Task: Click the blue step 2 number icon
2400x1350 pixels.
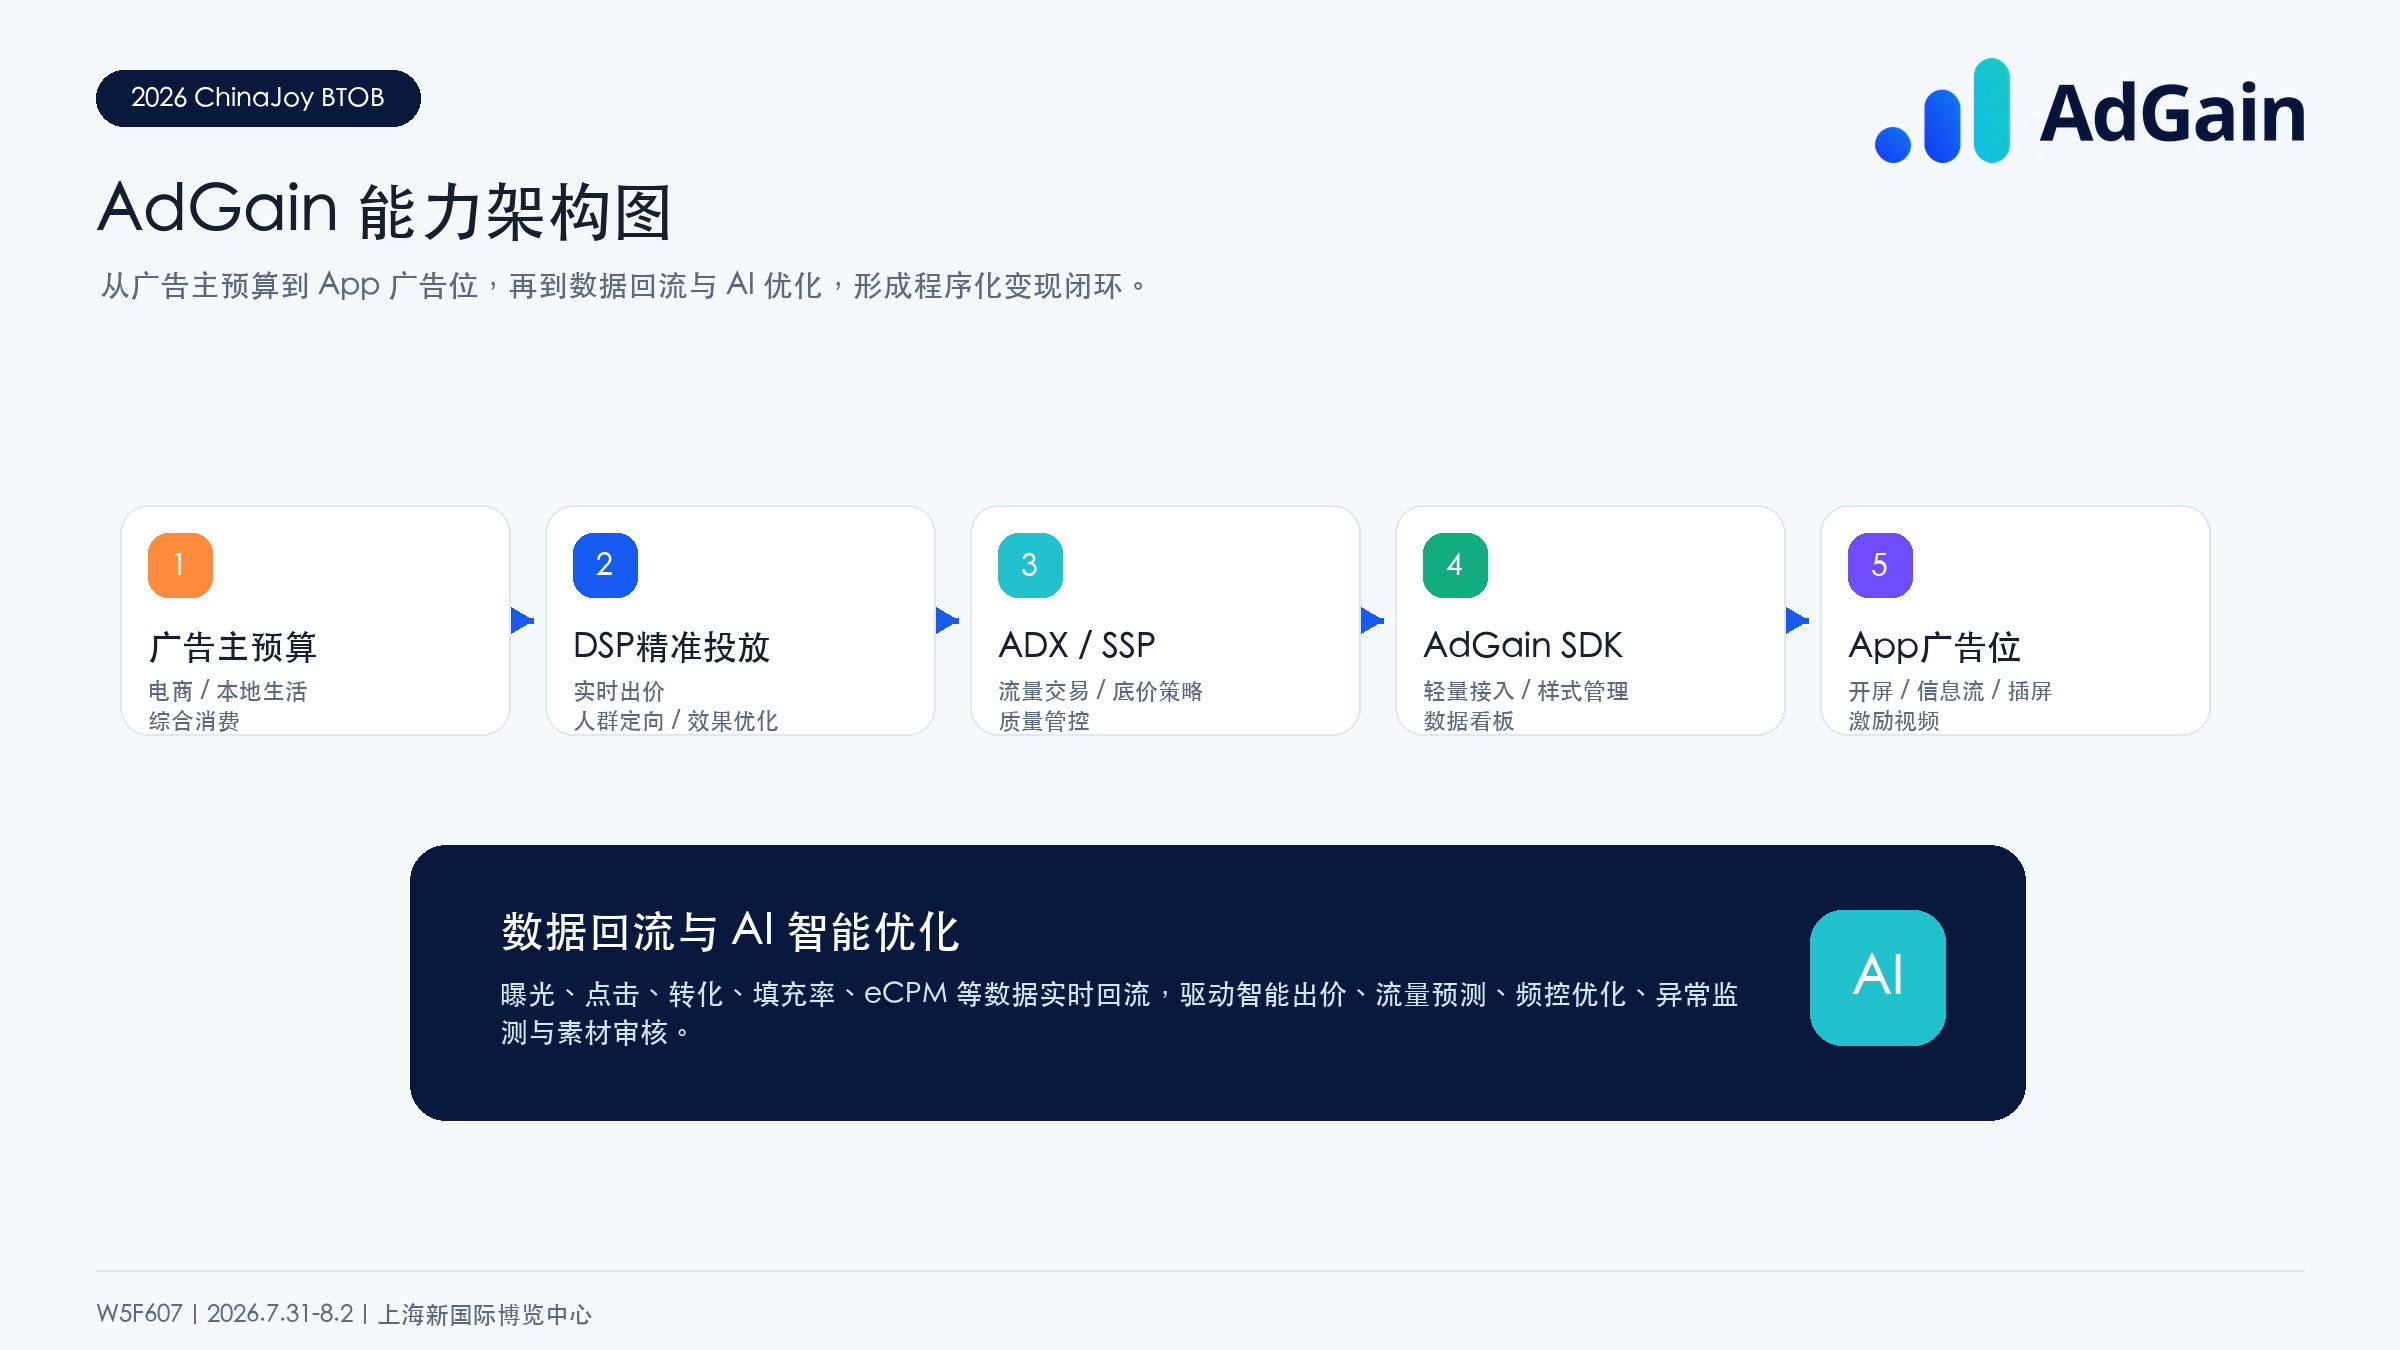Action: (605, 565)
